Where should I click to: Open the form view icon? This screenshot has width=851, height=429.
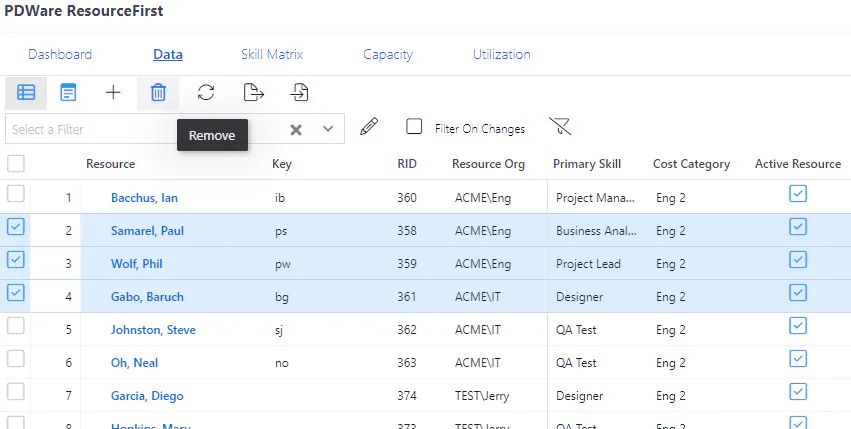pyautogui.click(x=68, y=93)
